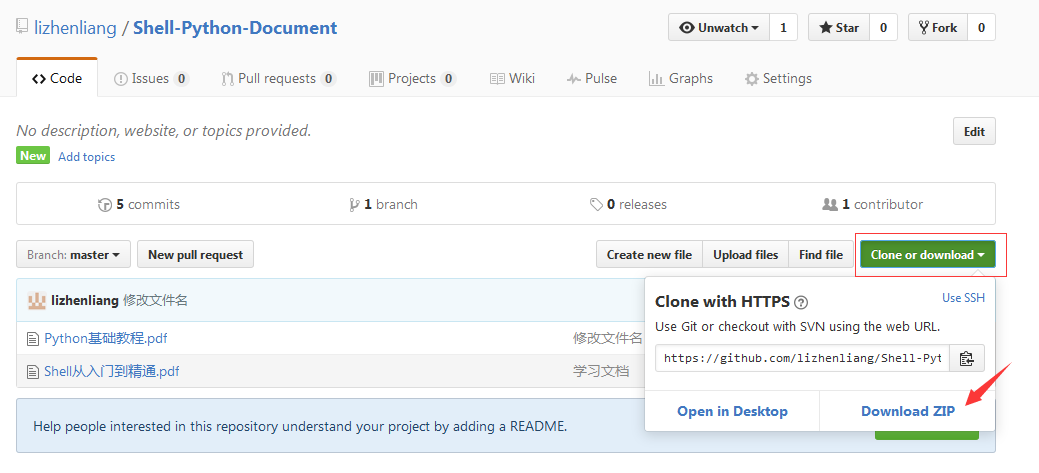Click the Download ZIP link
Viewport: 1039px width, 473px height.
(907, 411)
